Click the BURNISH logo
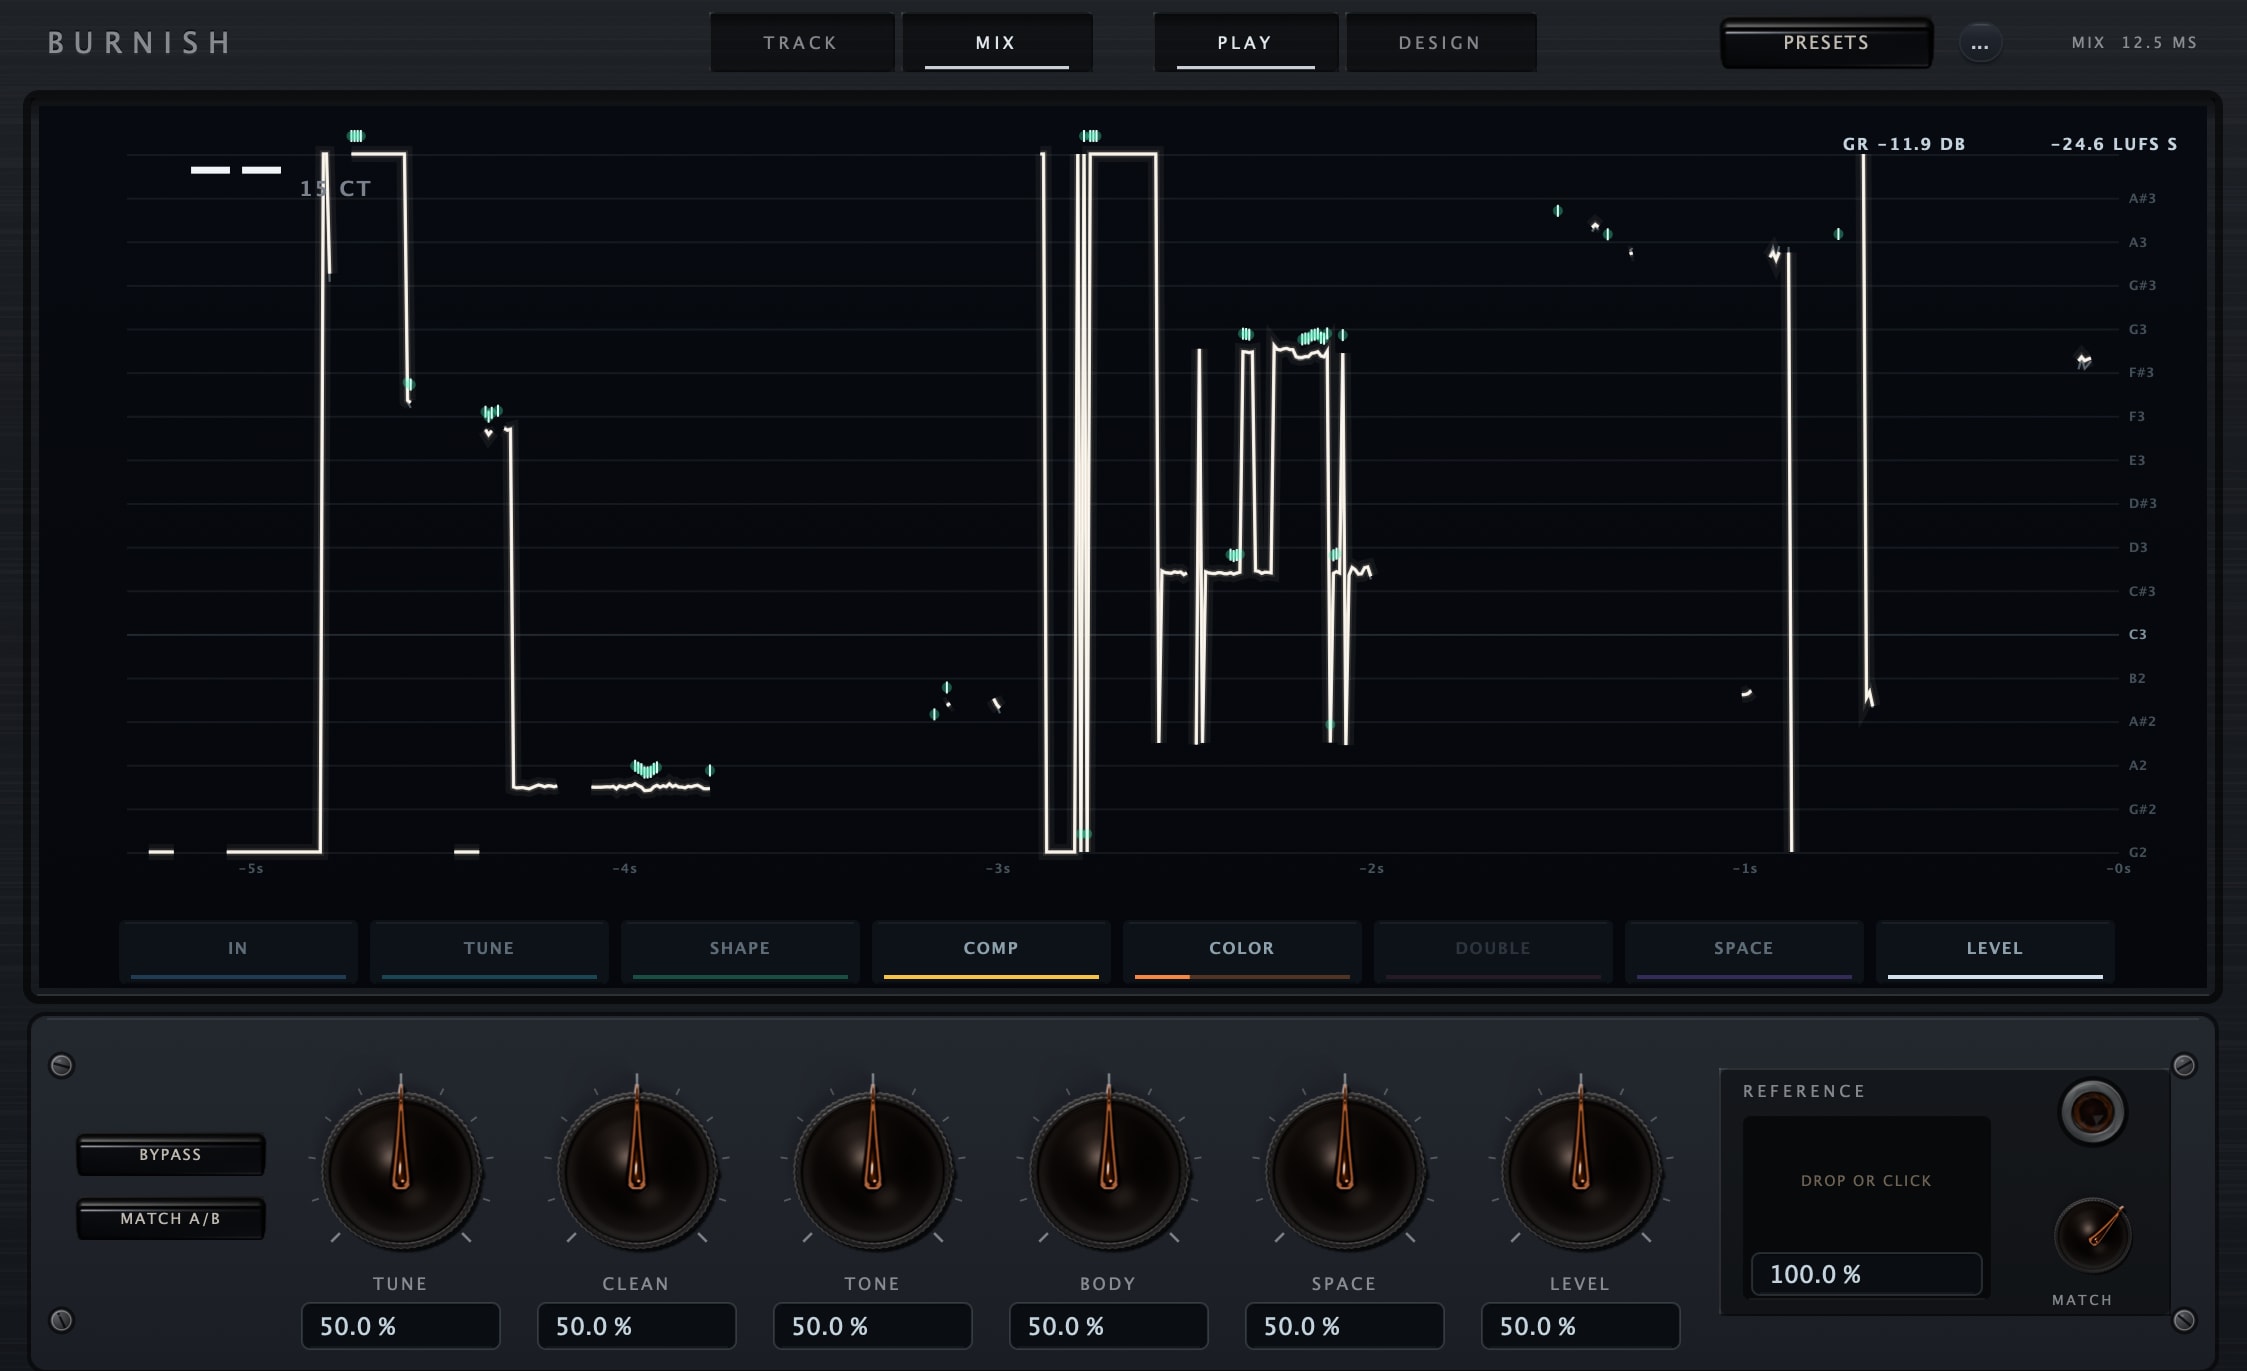The image size is (2247, 1371). pos(140,43)
